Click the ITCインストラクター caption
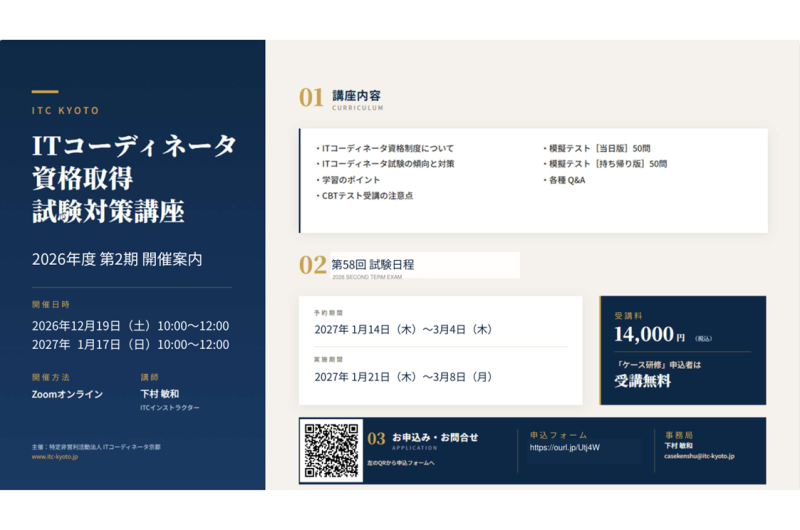This screenshot has width=800, height=530. [170, 408]
